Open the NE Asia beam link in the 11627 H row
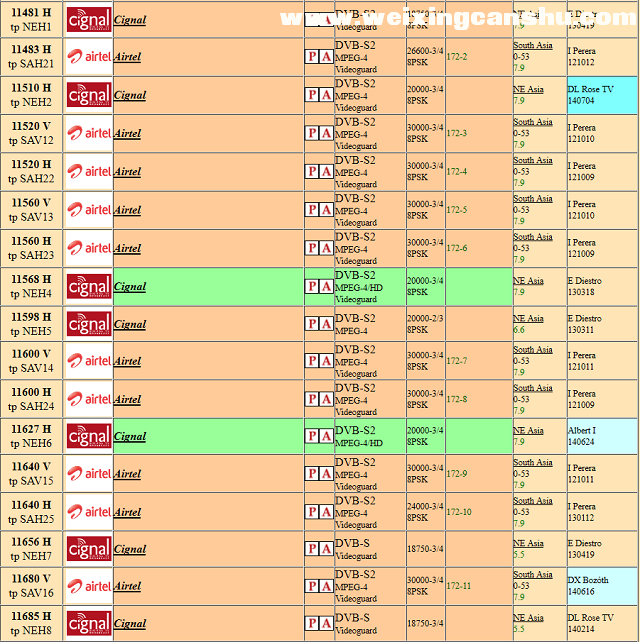The width and height of the screenshot is (640, 642). 528,431
